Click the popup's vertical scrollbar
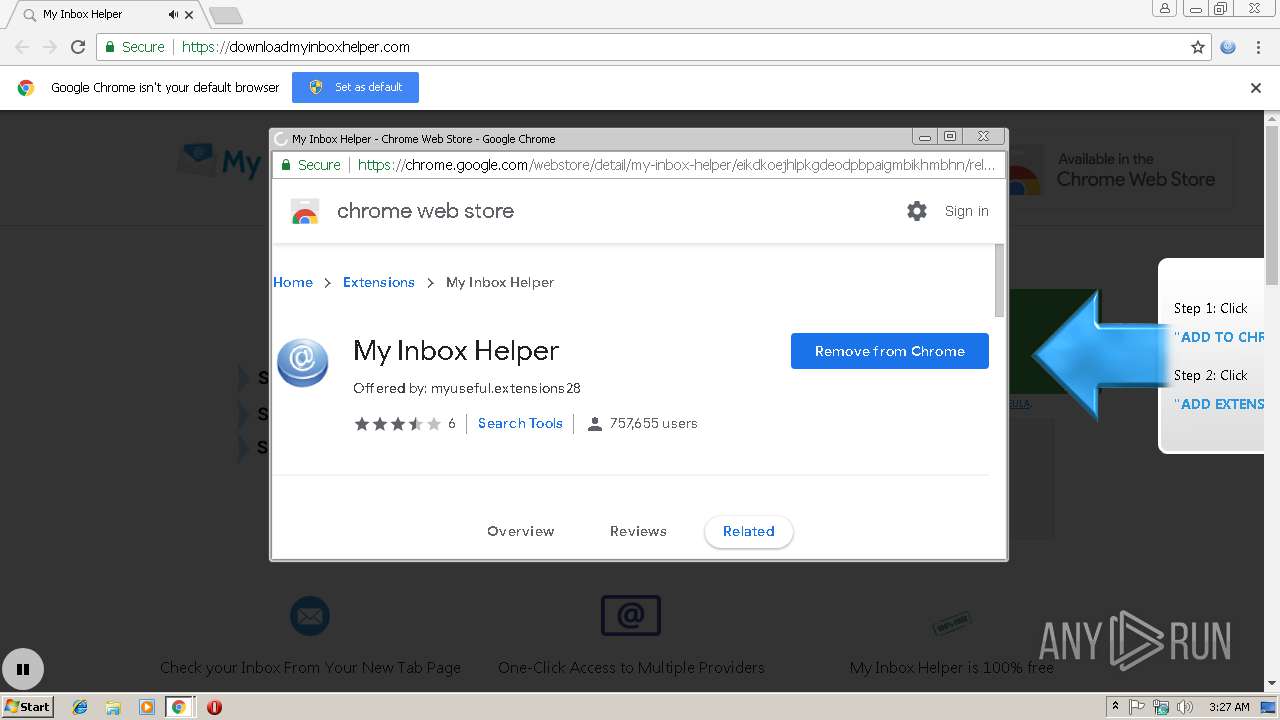Image resolution: width=1280 pixels, height=720 pixels. click(x=999, y=281)
